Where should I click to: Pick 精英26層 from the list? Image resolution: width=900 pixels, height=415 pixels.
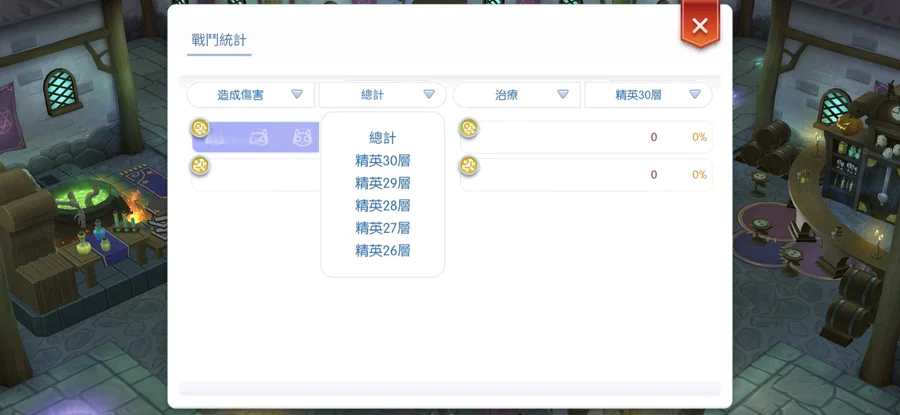(382, 250)
